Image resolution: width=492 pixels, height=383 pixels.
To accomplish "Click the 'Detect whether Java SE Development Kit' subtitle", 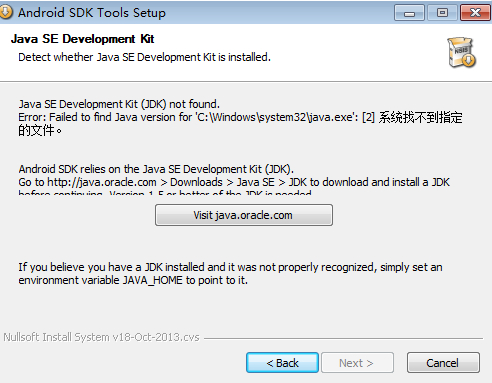I will pyautogui.click(x=144, y=57).
